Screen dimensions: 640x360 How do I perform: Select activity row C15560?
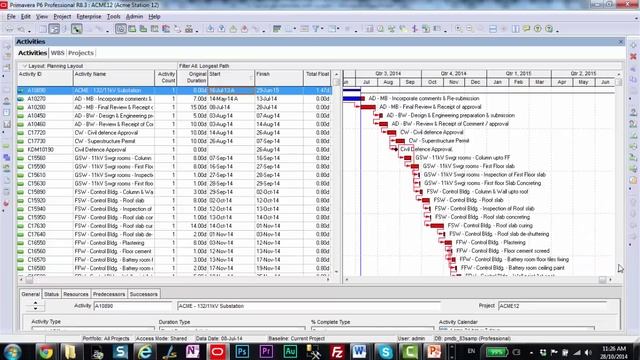pyautogui.click(x=174, y=158)
